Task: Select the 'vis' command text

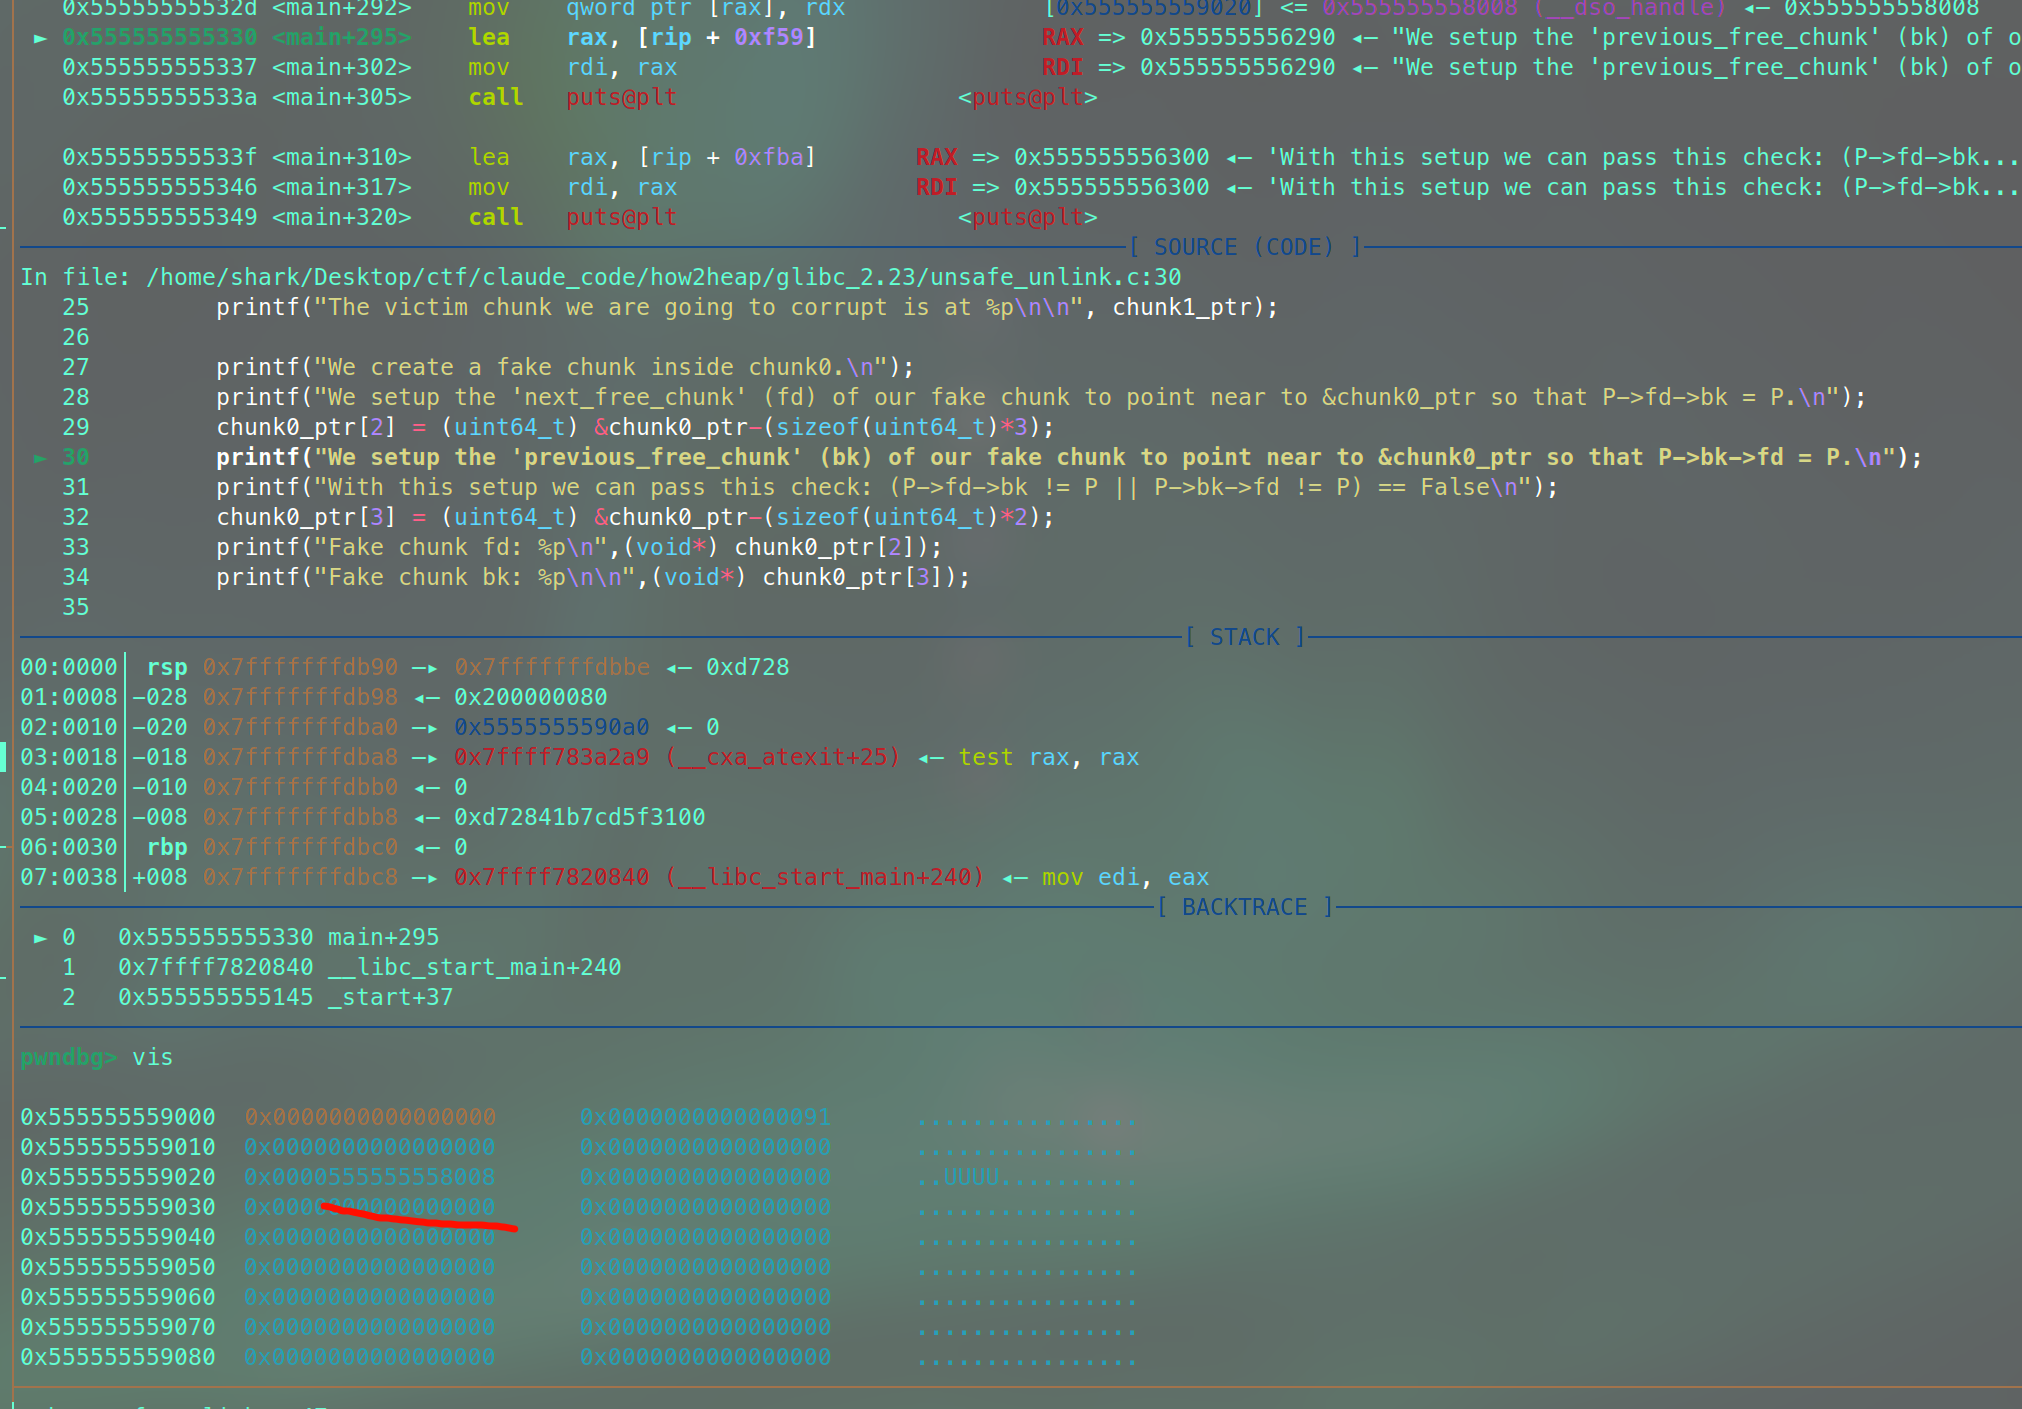Action: coord(152,1057)
